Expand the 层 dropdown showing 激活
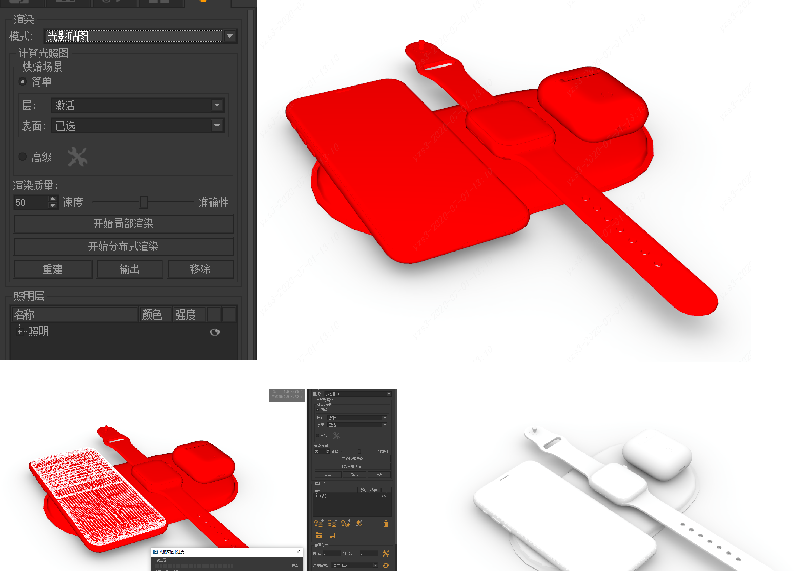Image resolution: width=801 pixels, height=571 pixels. [217, 105]
